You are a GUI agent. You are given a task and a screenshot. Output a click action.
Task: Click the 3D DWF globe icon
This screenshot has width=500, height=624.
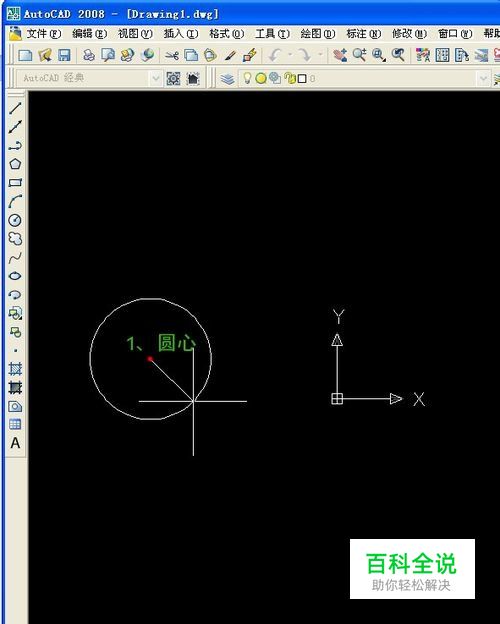(x=147, y=55)
